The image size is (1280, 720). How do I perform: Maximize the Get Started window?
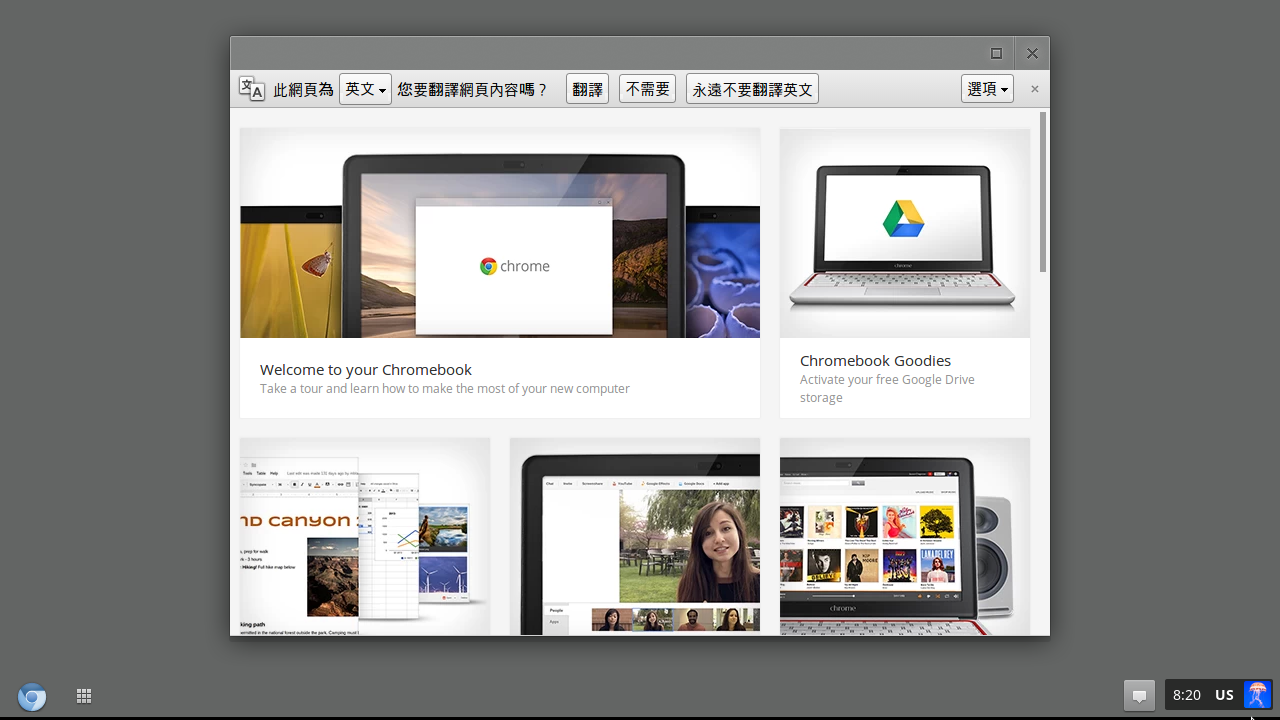click(x=996, y=53)
